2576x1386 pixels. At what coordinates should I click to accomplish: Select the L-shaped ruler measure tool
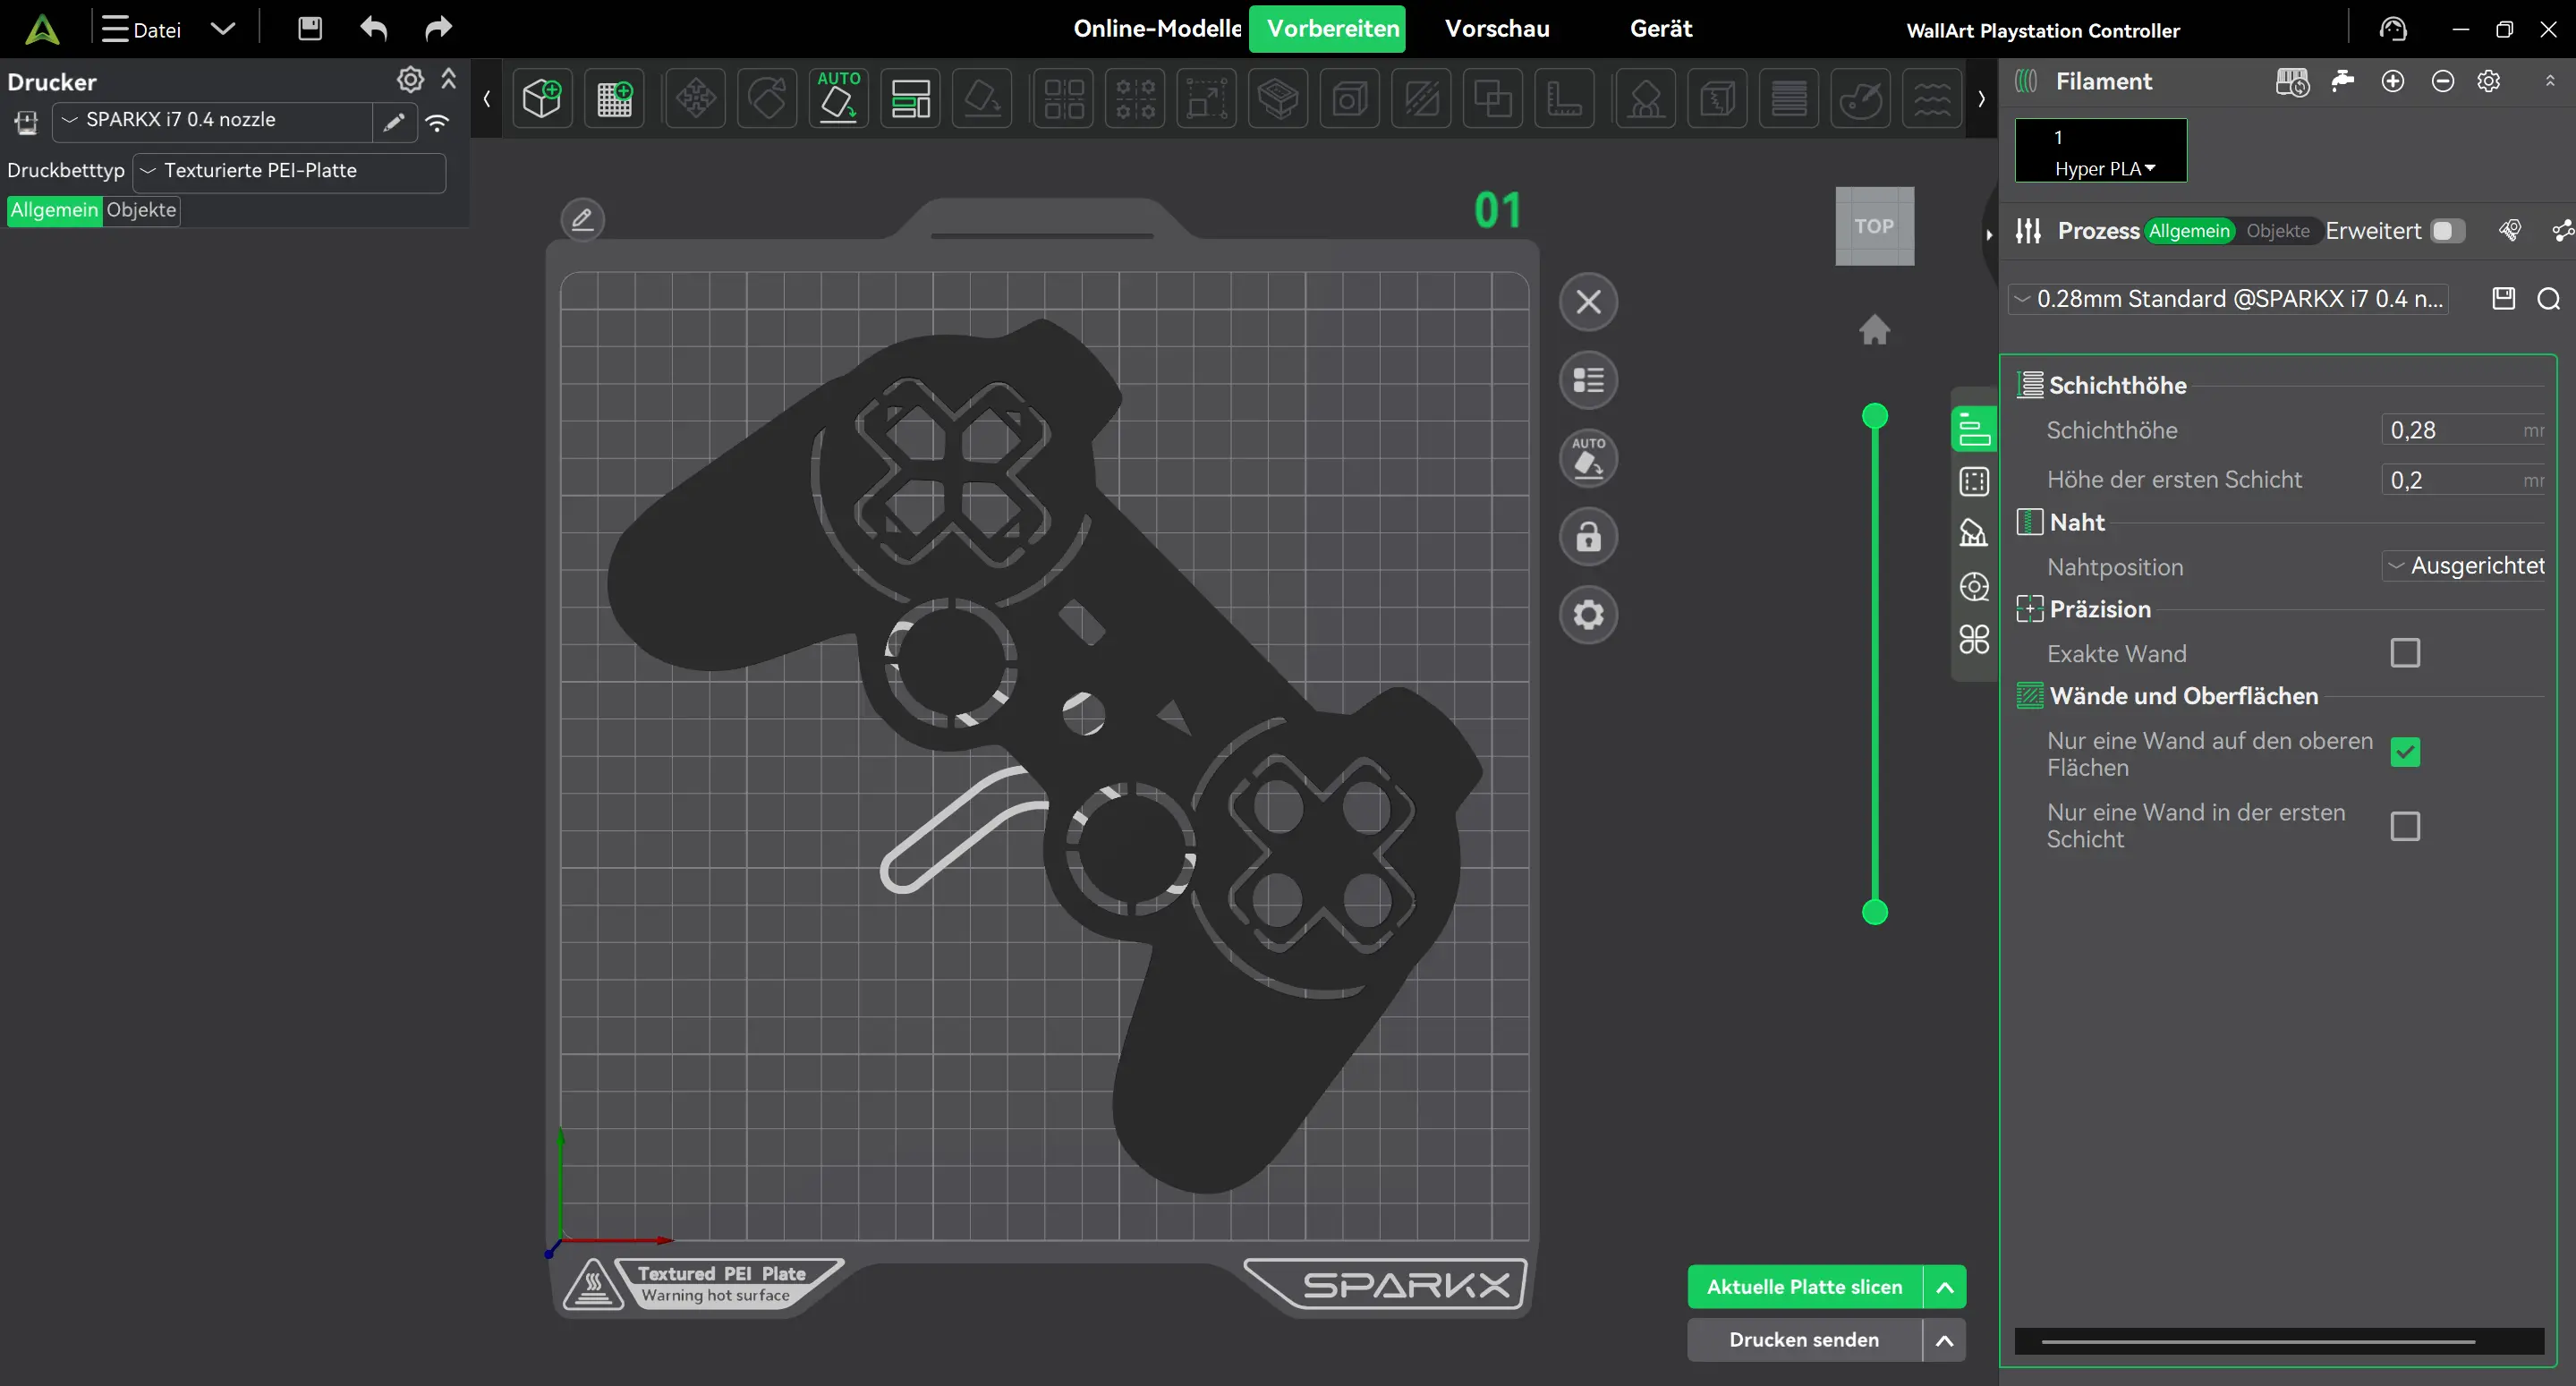1564,98
